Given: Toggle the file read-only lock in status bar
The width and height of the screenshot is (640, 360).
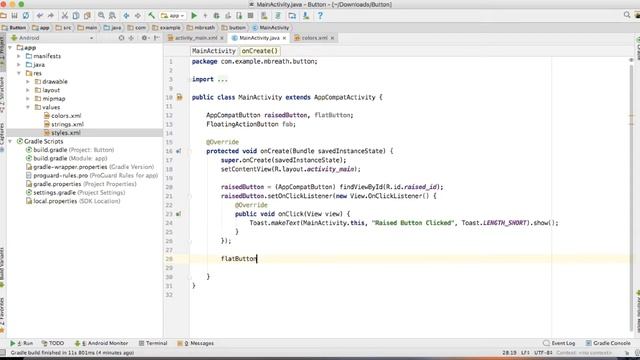Looking at the screenshot, I should [627, 353].
